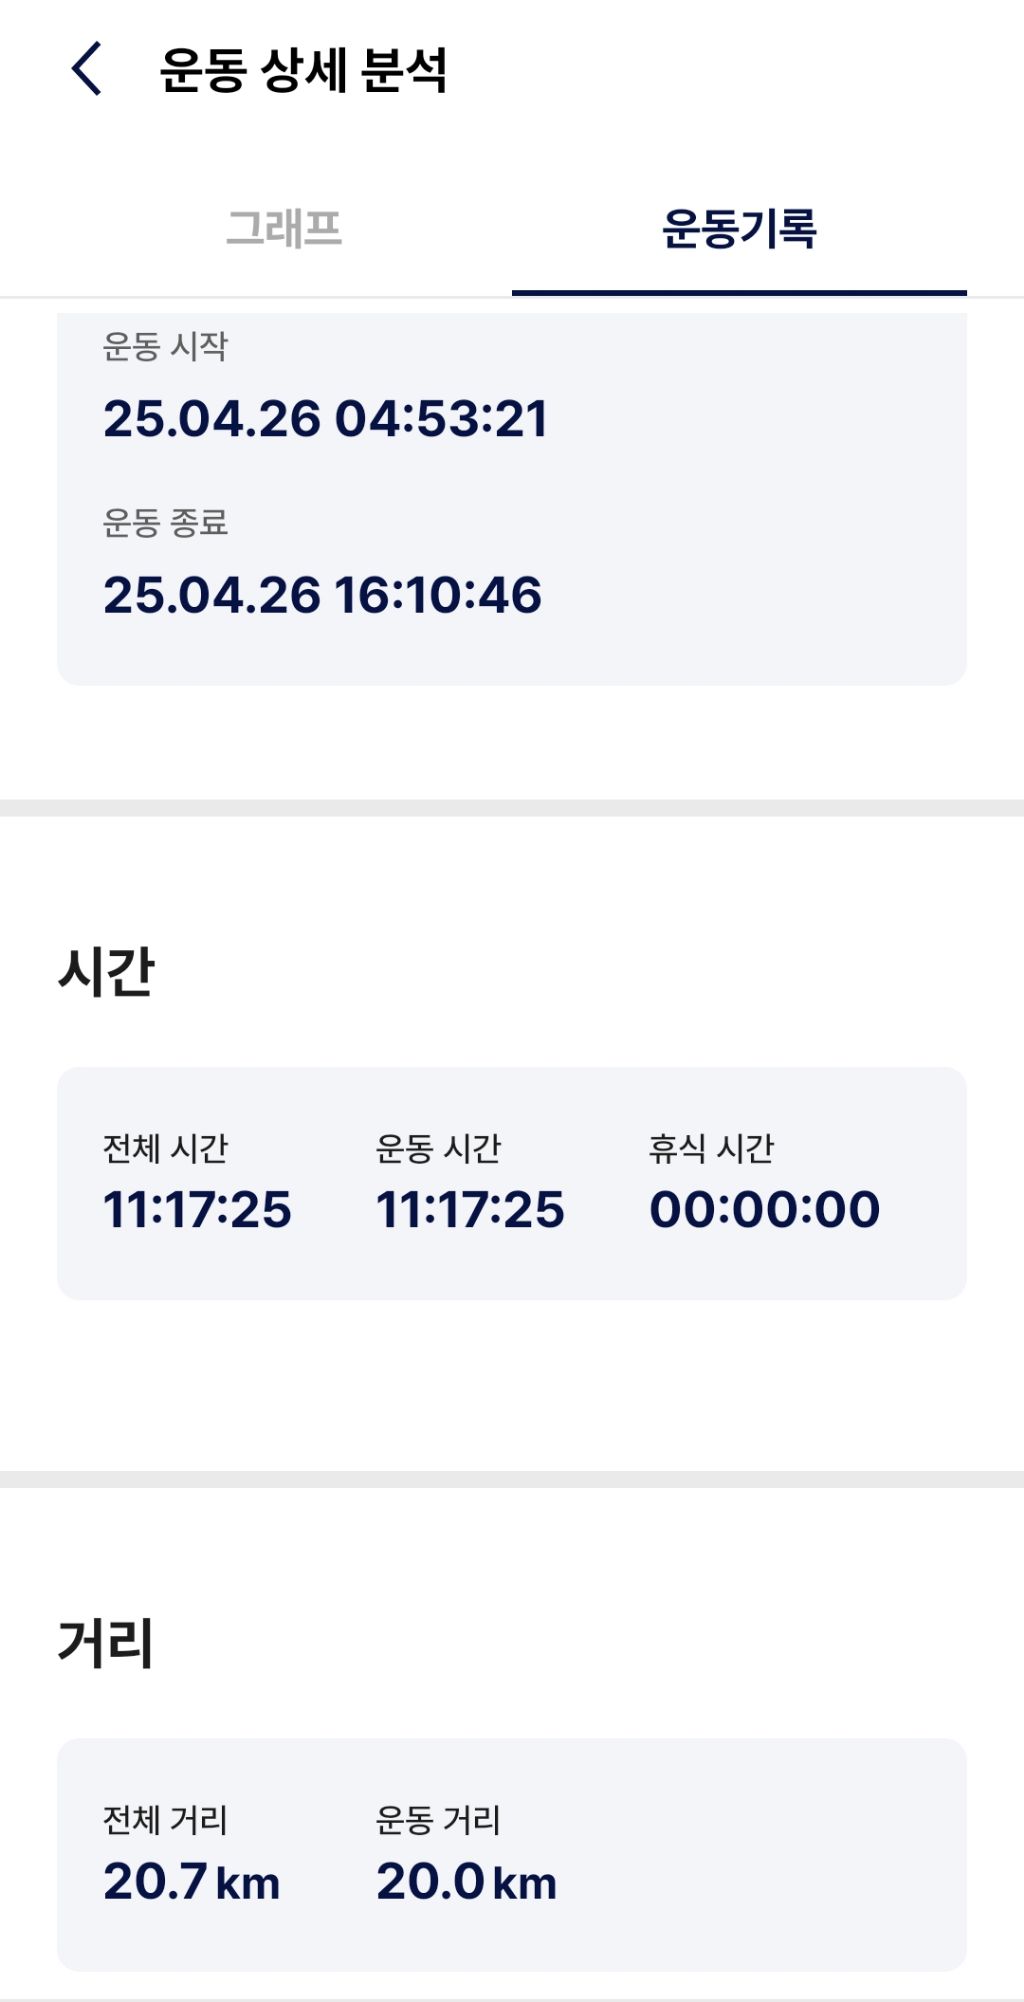
Task: Switch to the 그래프 tab
Action: point(284,228)
